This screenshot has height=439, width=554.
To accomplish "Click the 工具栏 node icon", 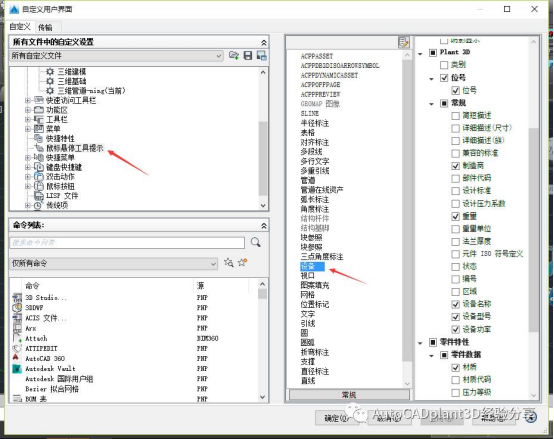I will 39,119.
